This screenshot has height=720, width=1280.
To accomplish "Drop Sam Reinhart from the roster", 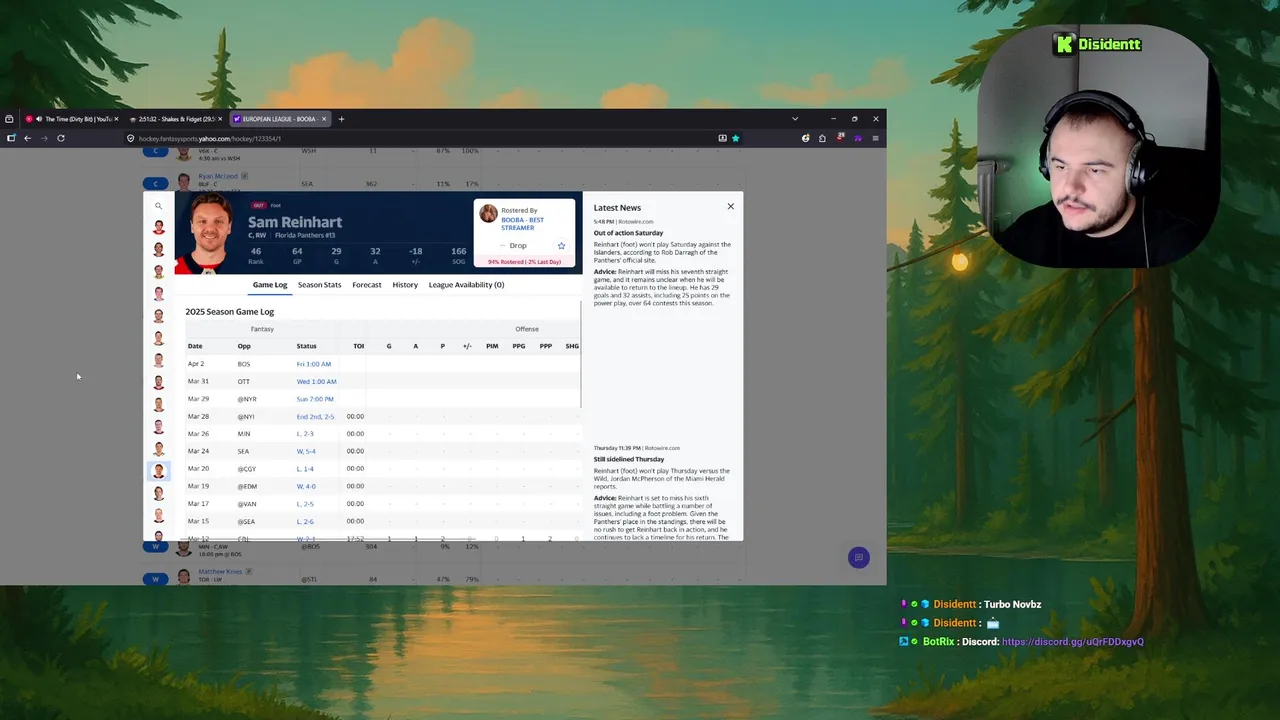I will 514,246.
